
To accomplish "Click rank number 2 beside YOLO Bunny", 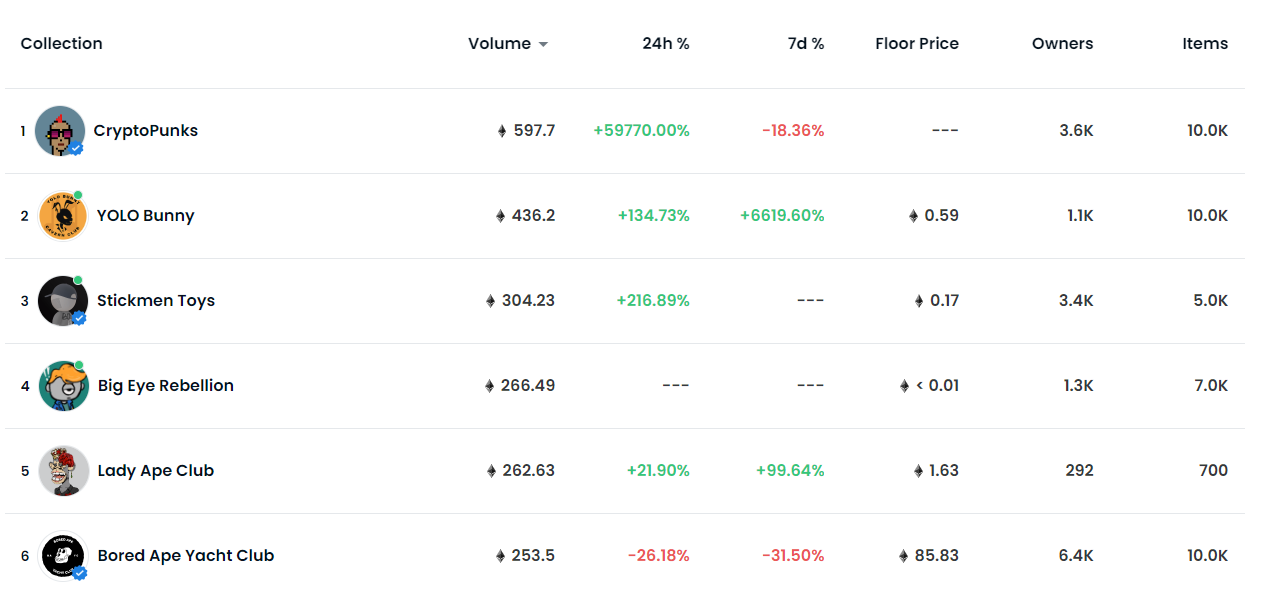I will pos(24,216).
